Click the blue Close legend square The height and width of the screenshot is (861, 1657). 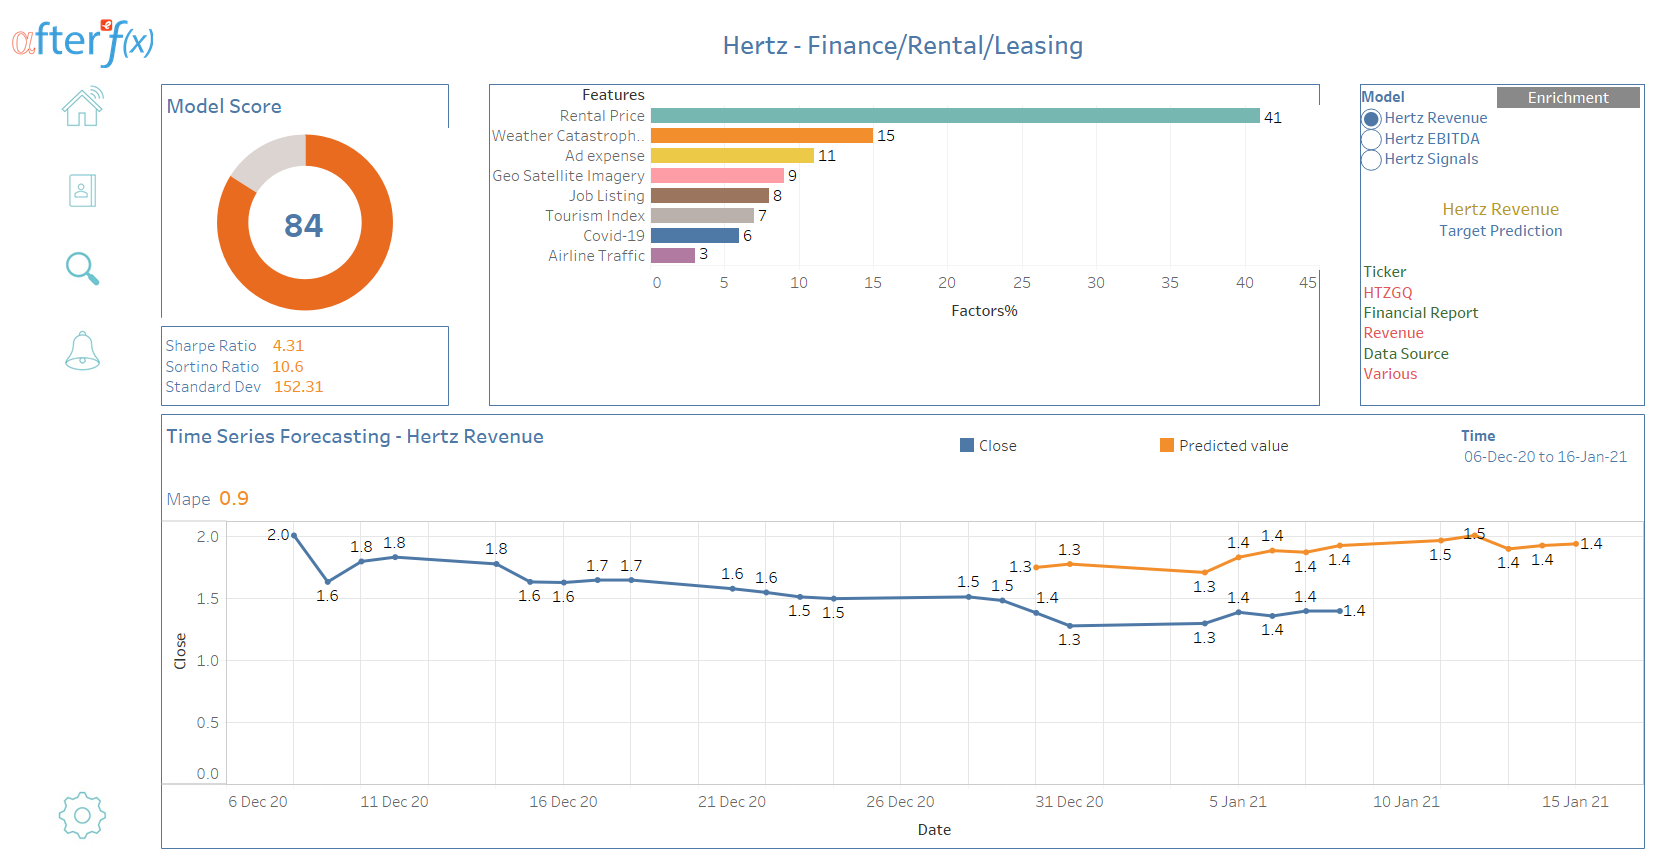(x=967, y=445)
